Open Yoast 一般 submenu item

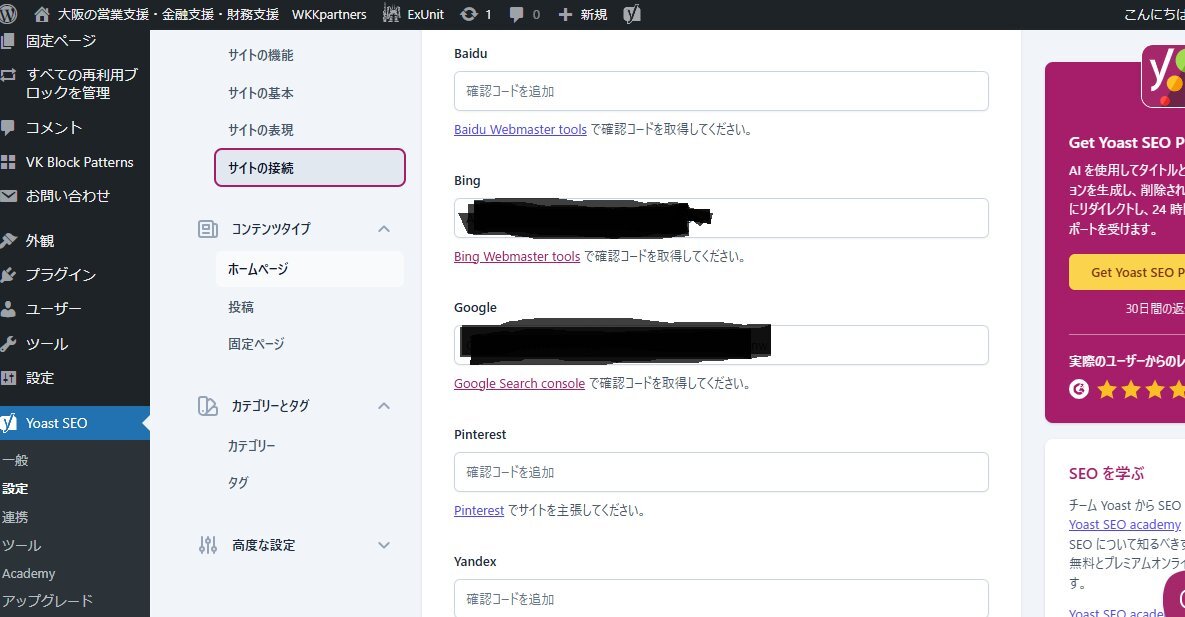tap(15, 460)
